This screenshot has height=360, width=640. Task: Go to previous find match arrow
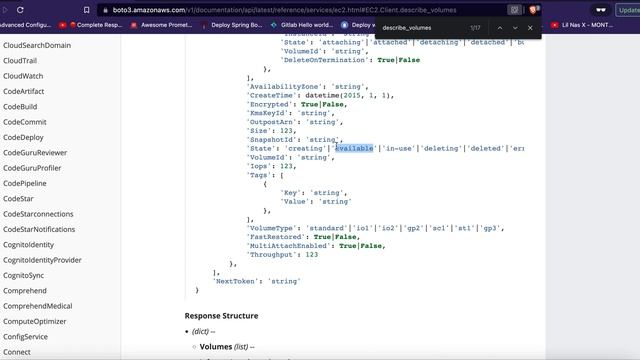point(500,28)
